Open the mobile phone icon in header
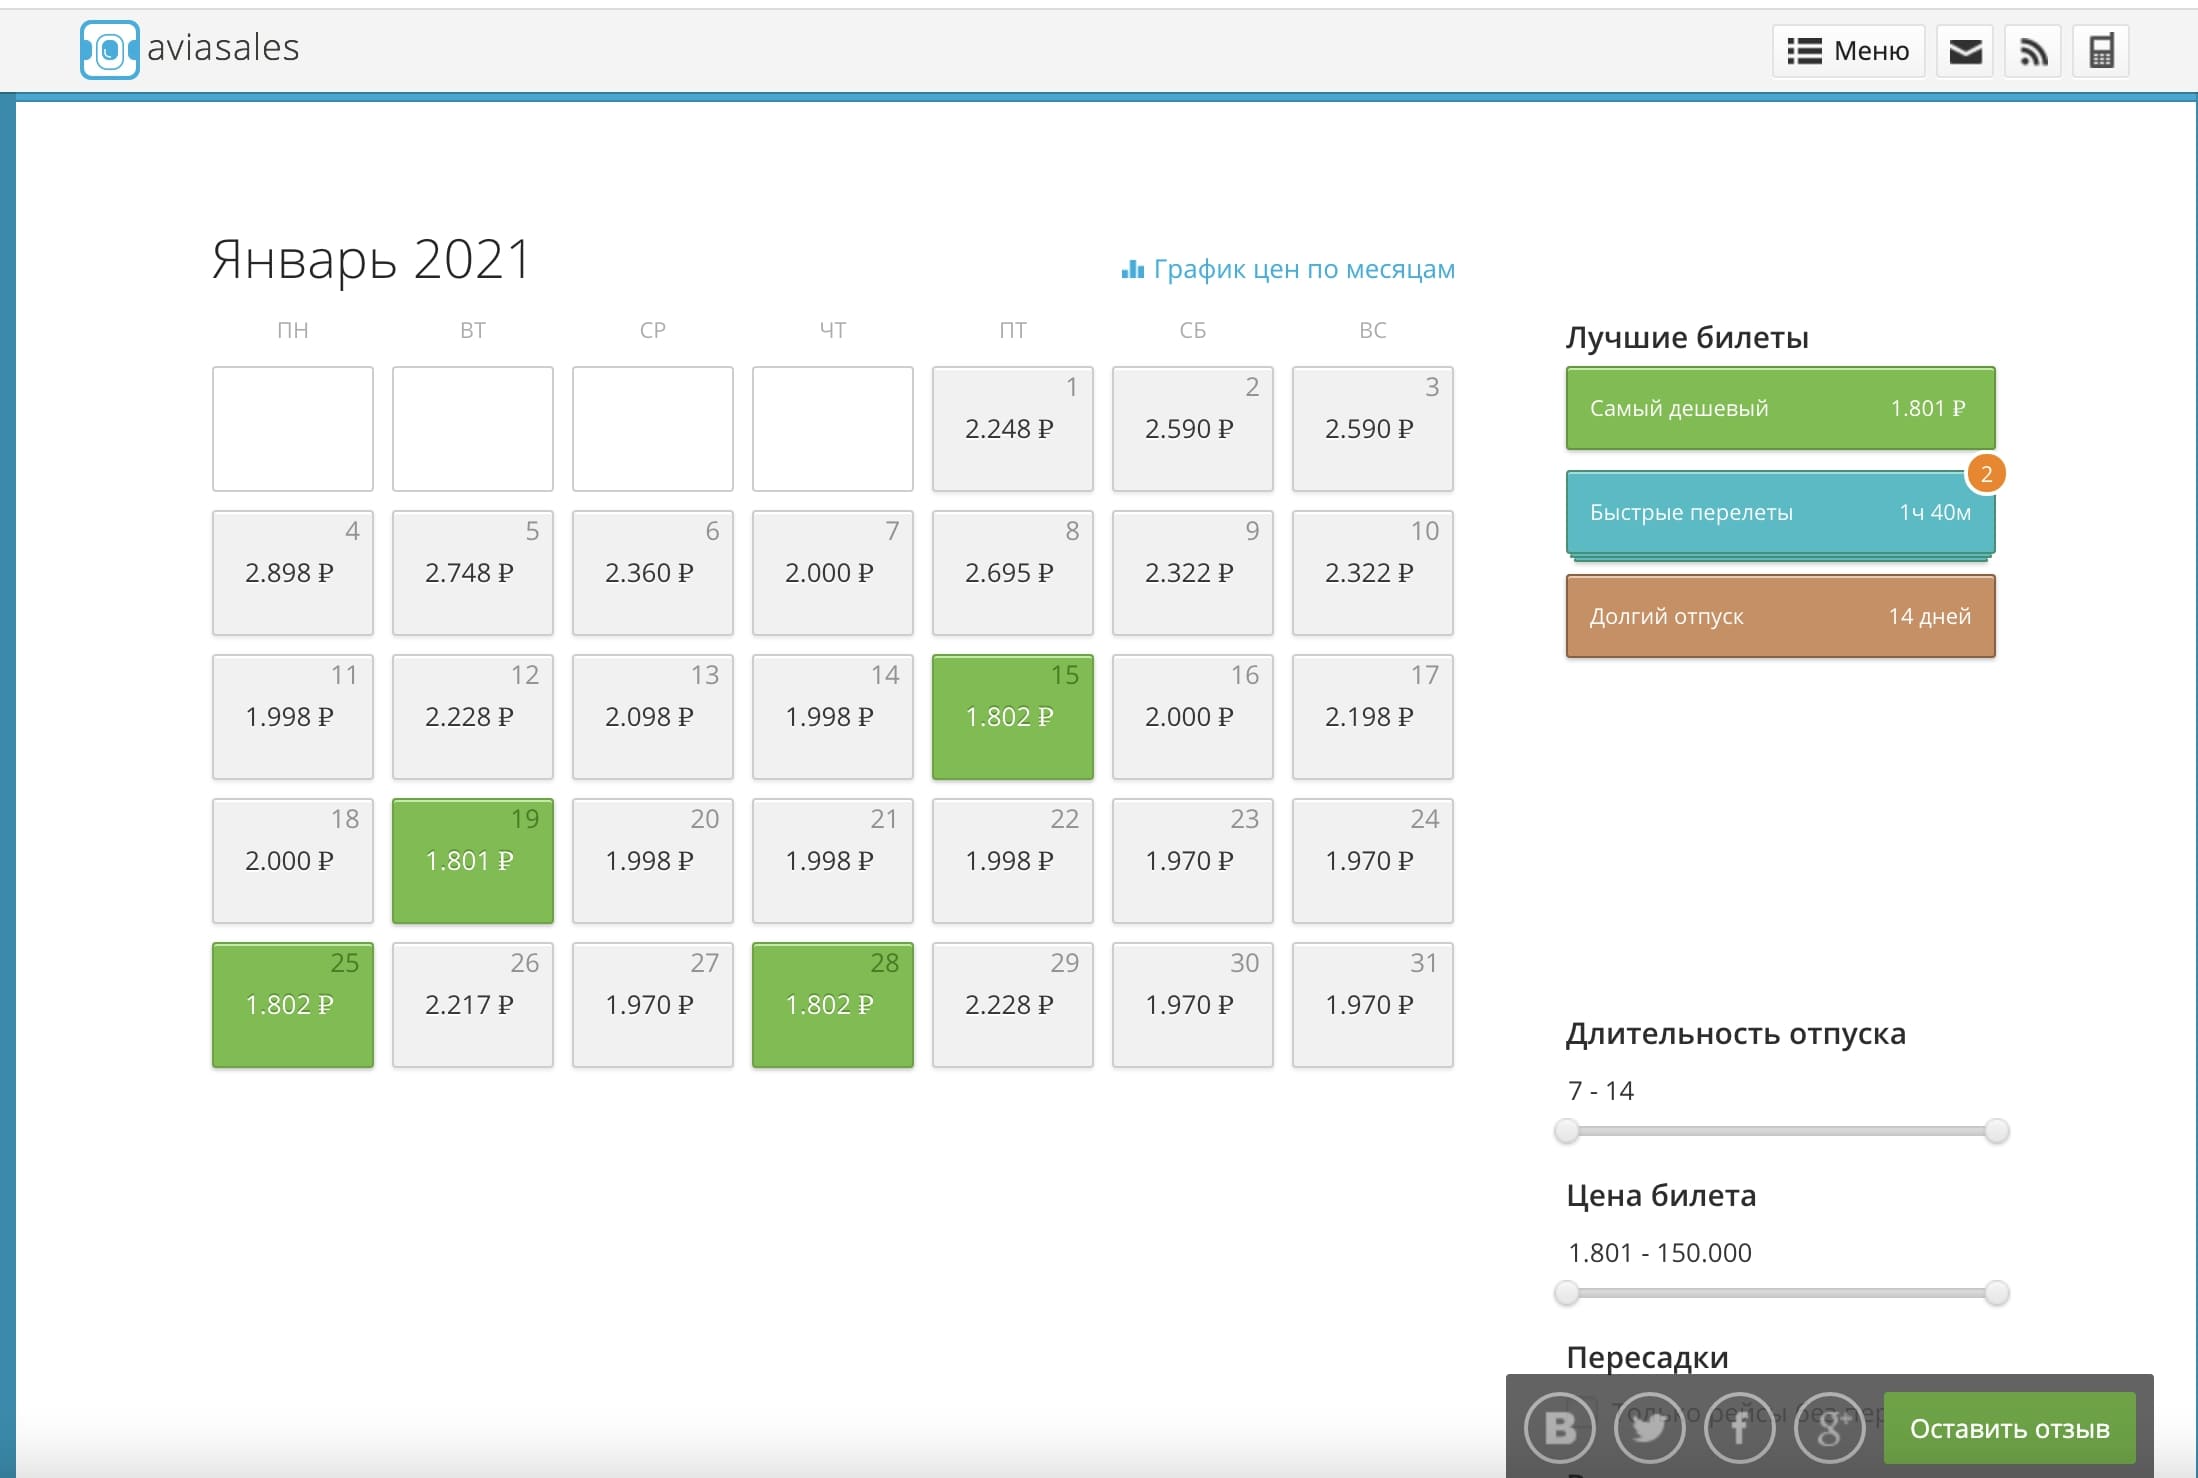This screenshot has height=1478, width=2198. [2101, 51]
